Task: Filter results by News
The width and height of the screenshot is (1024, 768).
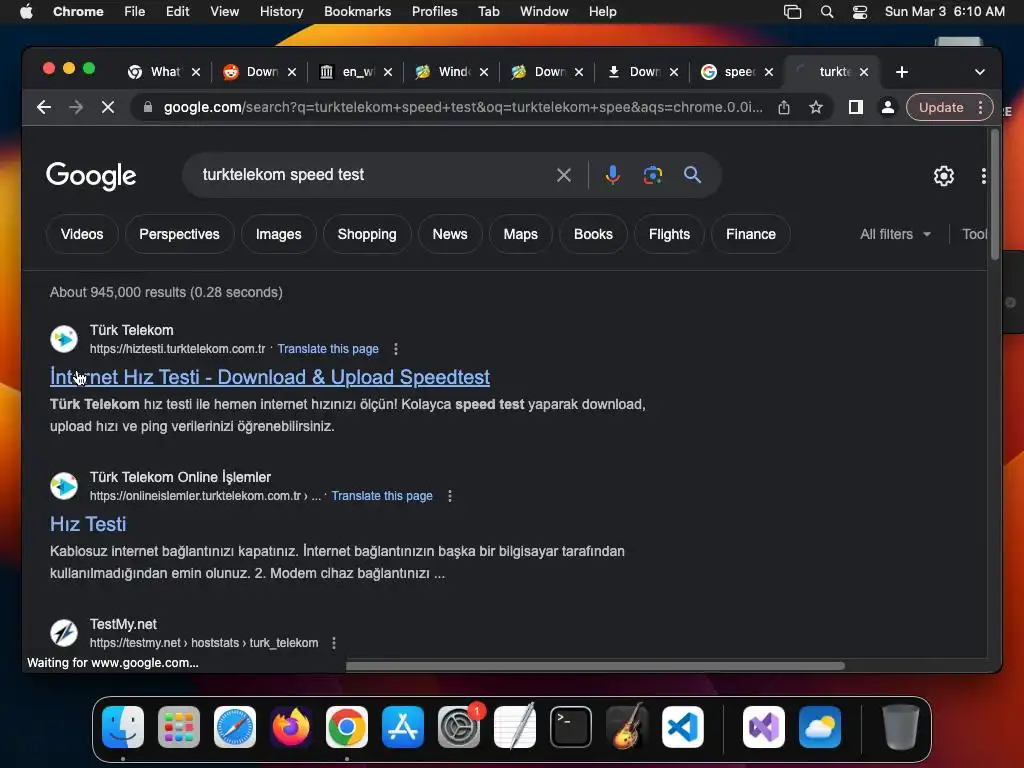Action: coord(450,234)
